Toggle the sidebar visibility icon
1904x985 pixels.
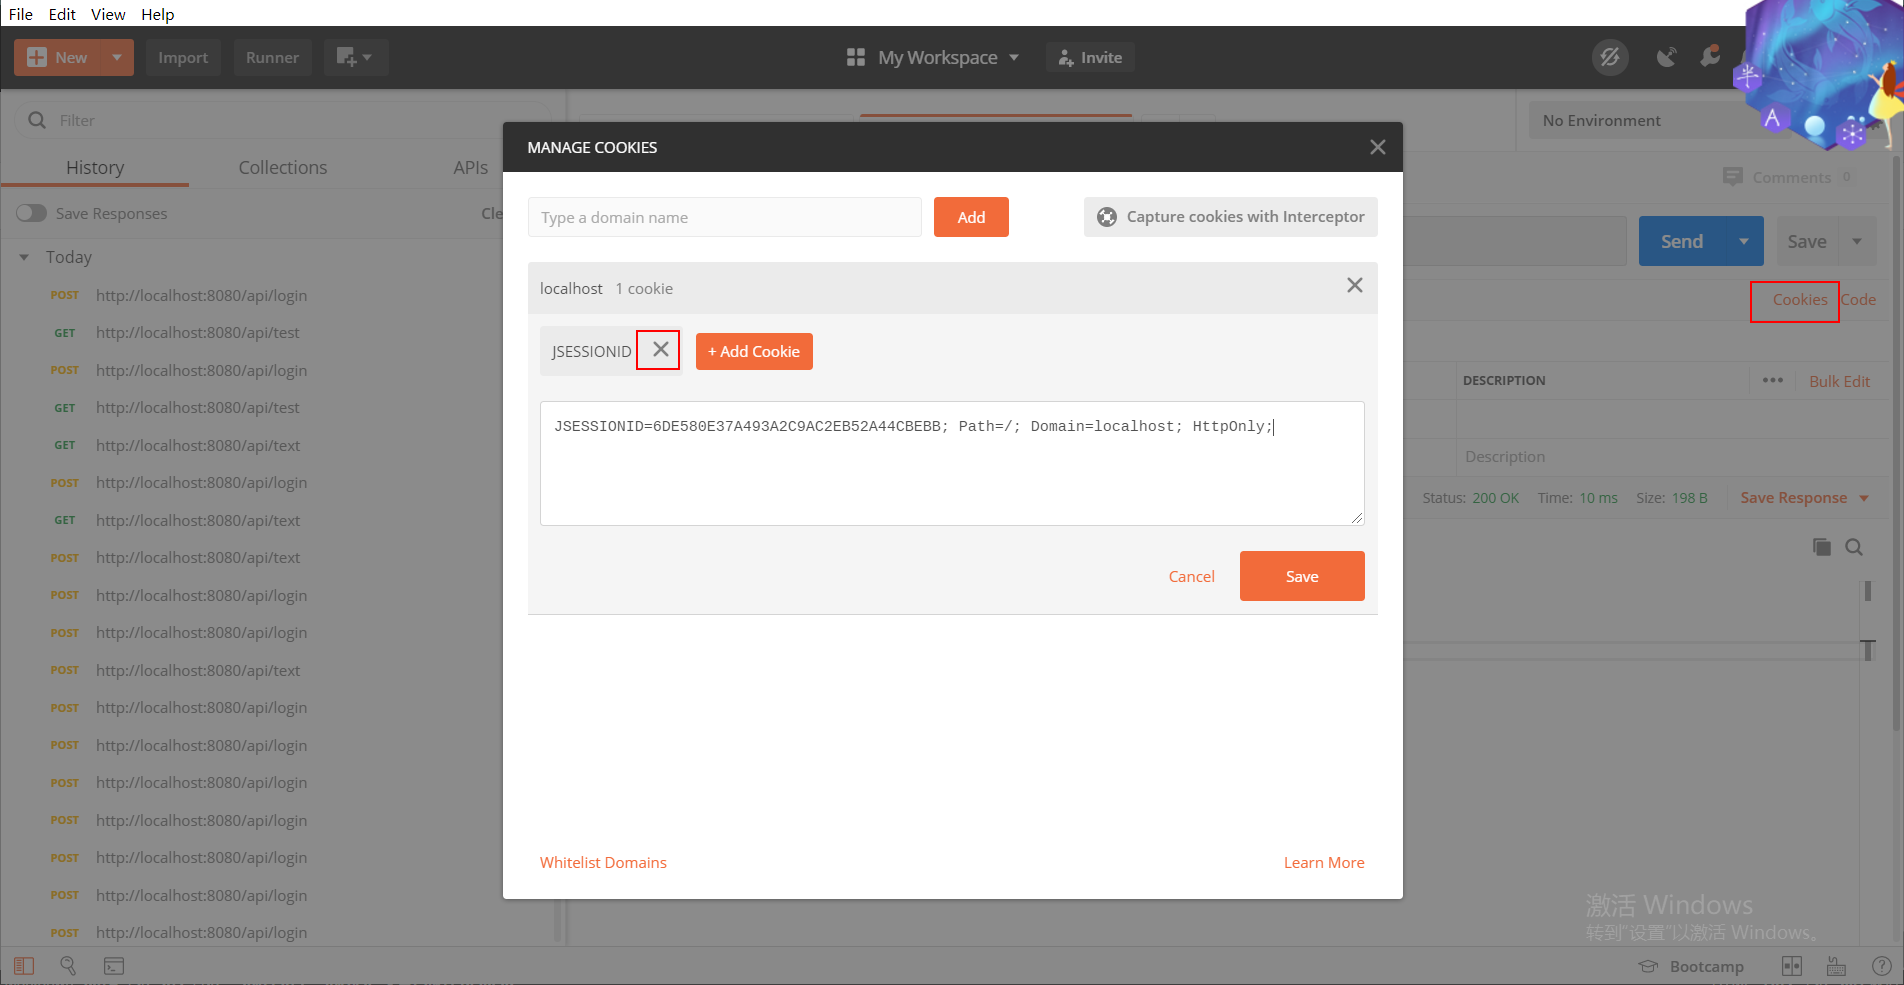click(24, 966)
